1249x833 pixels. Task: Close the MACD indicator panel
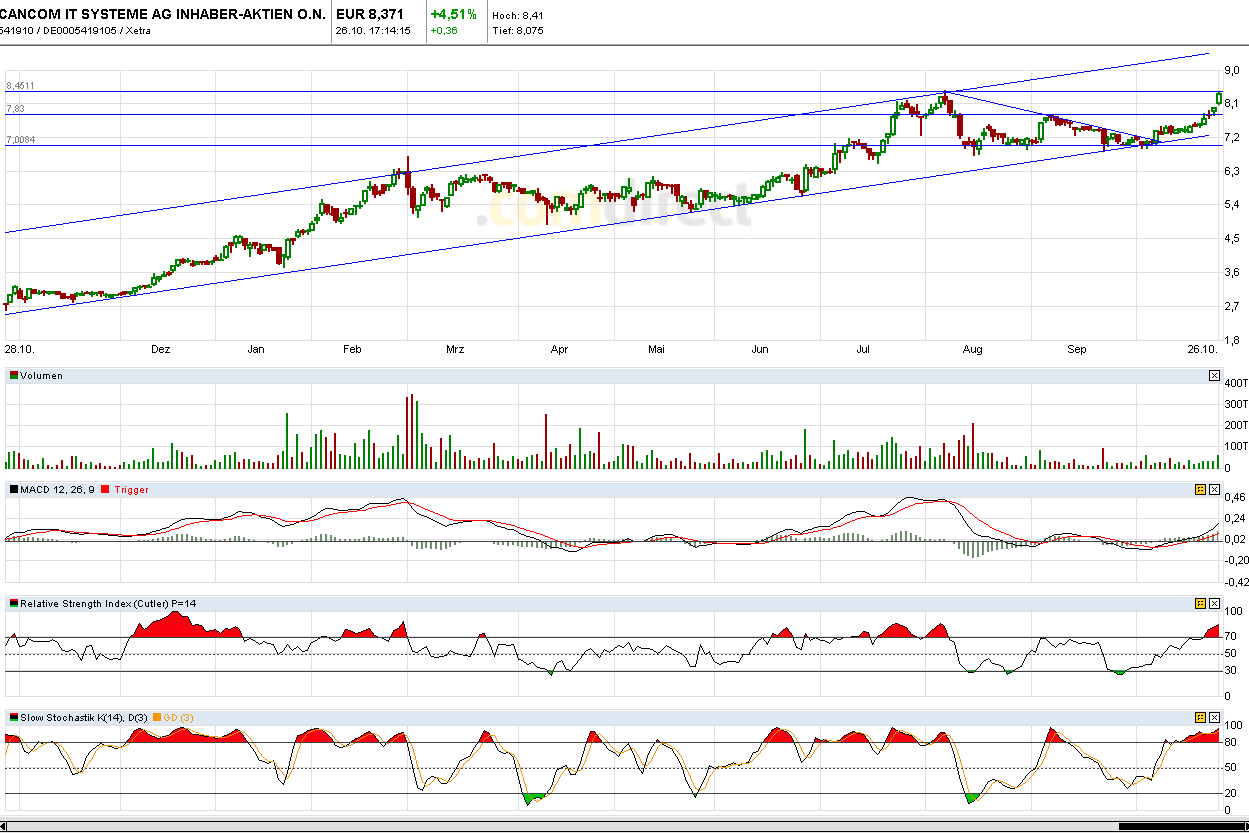[1214, 489]
